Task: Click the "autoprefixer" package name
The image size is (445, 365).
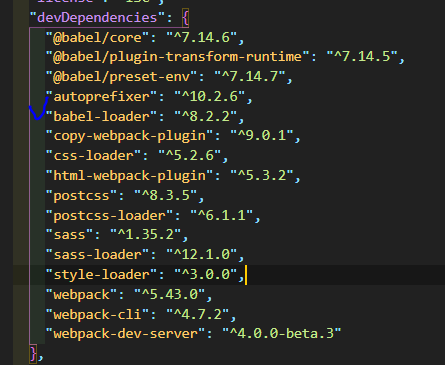Action: 102,97
